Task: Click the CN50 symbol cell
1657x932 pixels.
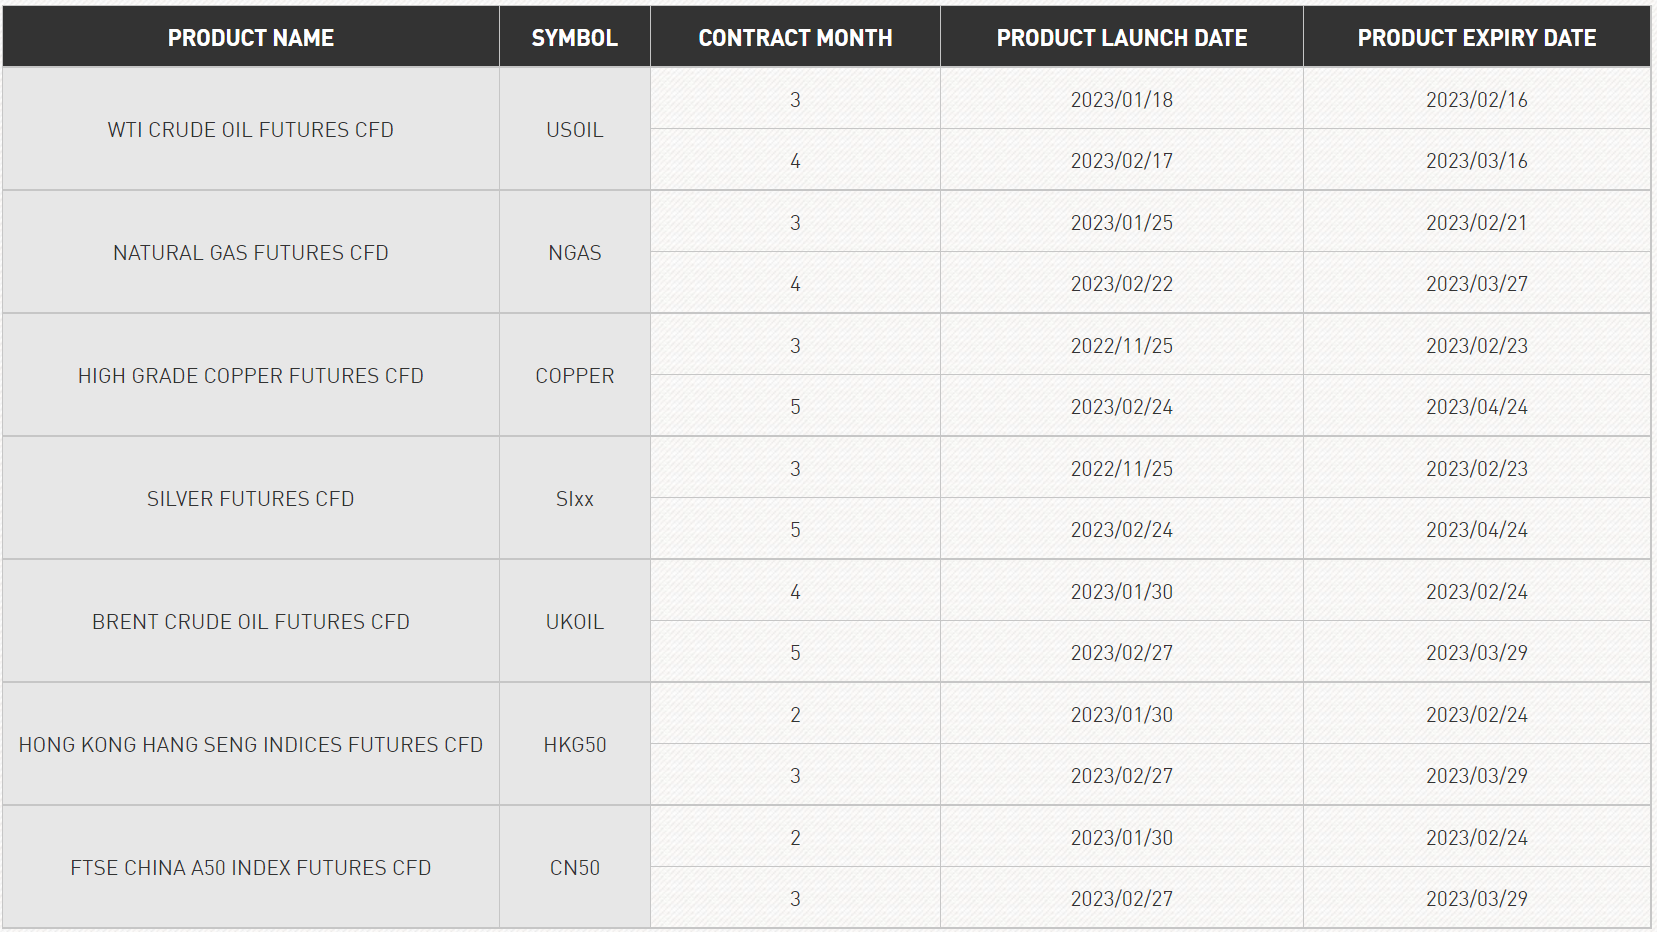Action: pos(575,867)
